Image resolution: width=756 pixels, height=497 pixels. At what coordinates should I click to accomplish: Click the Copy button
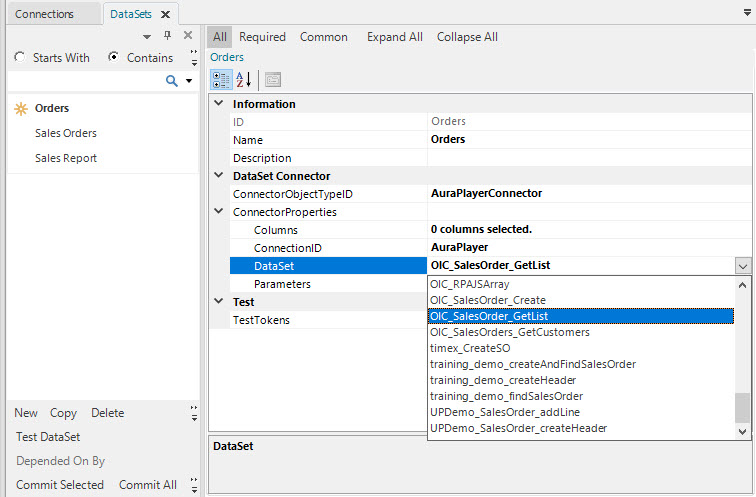point(63,413)
